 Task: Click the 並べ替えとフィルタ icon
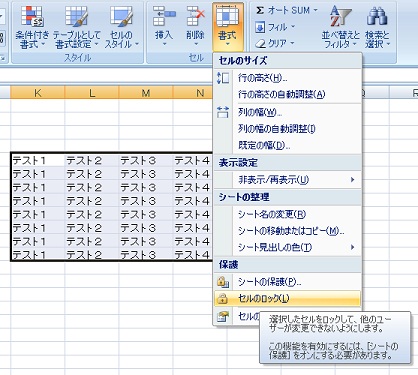[x=341, y=17]
